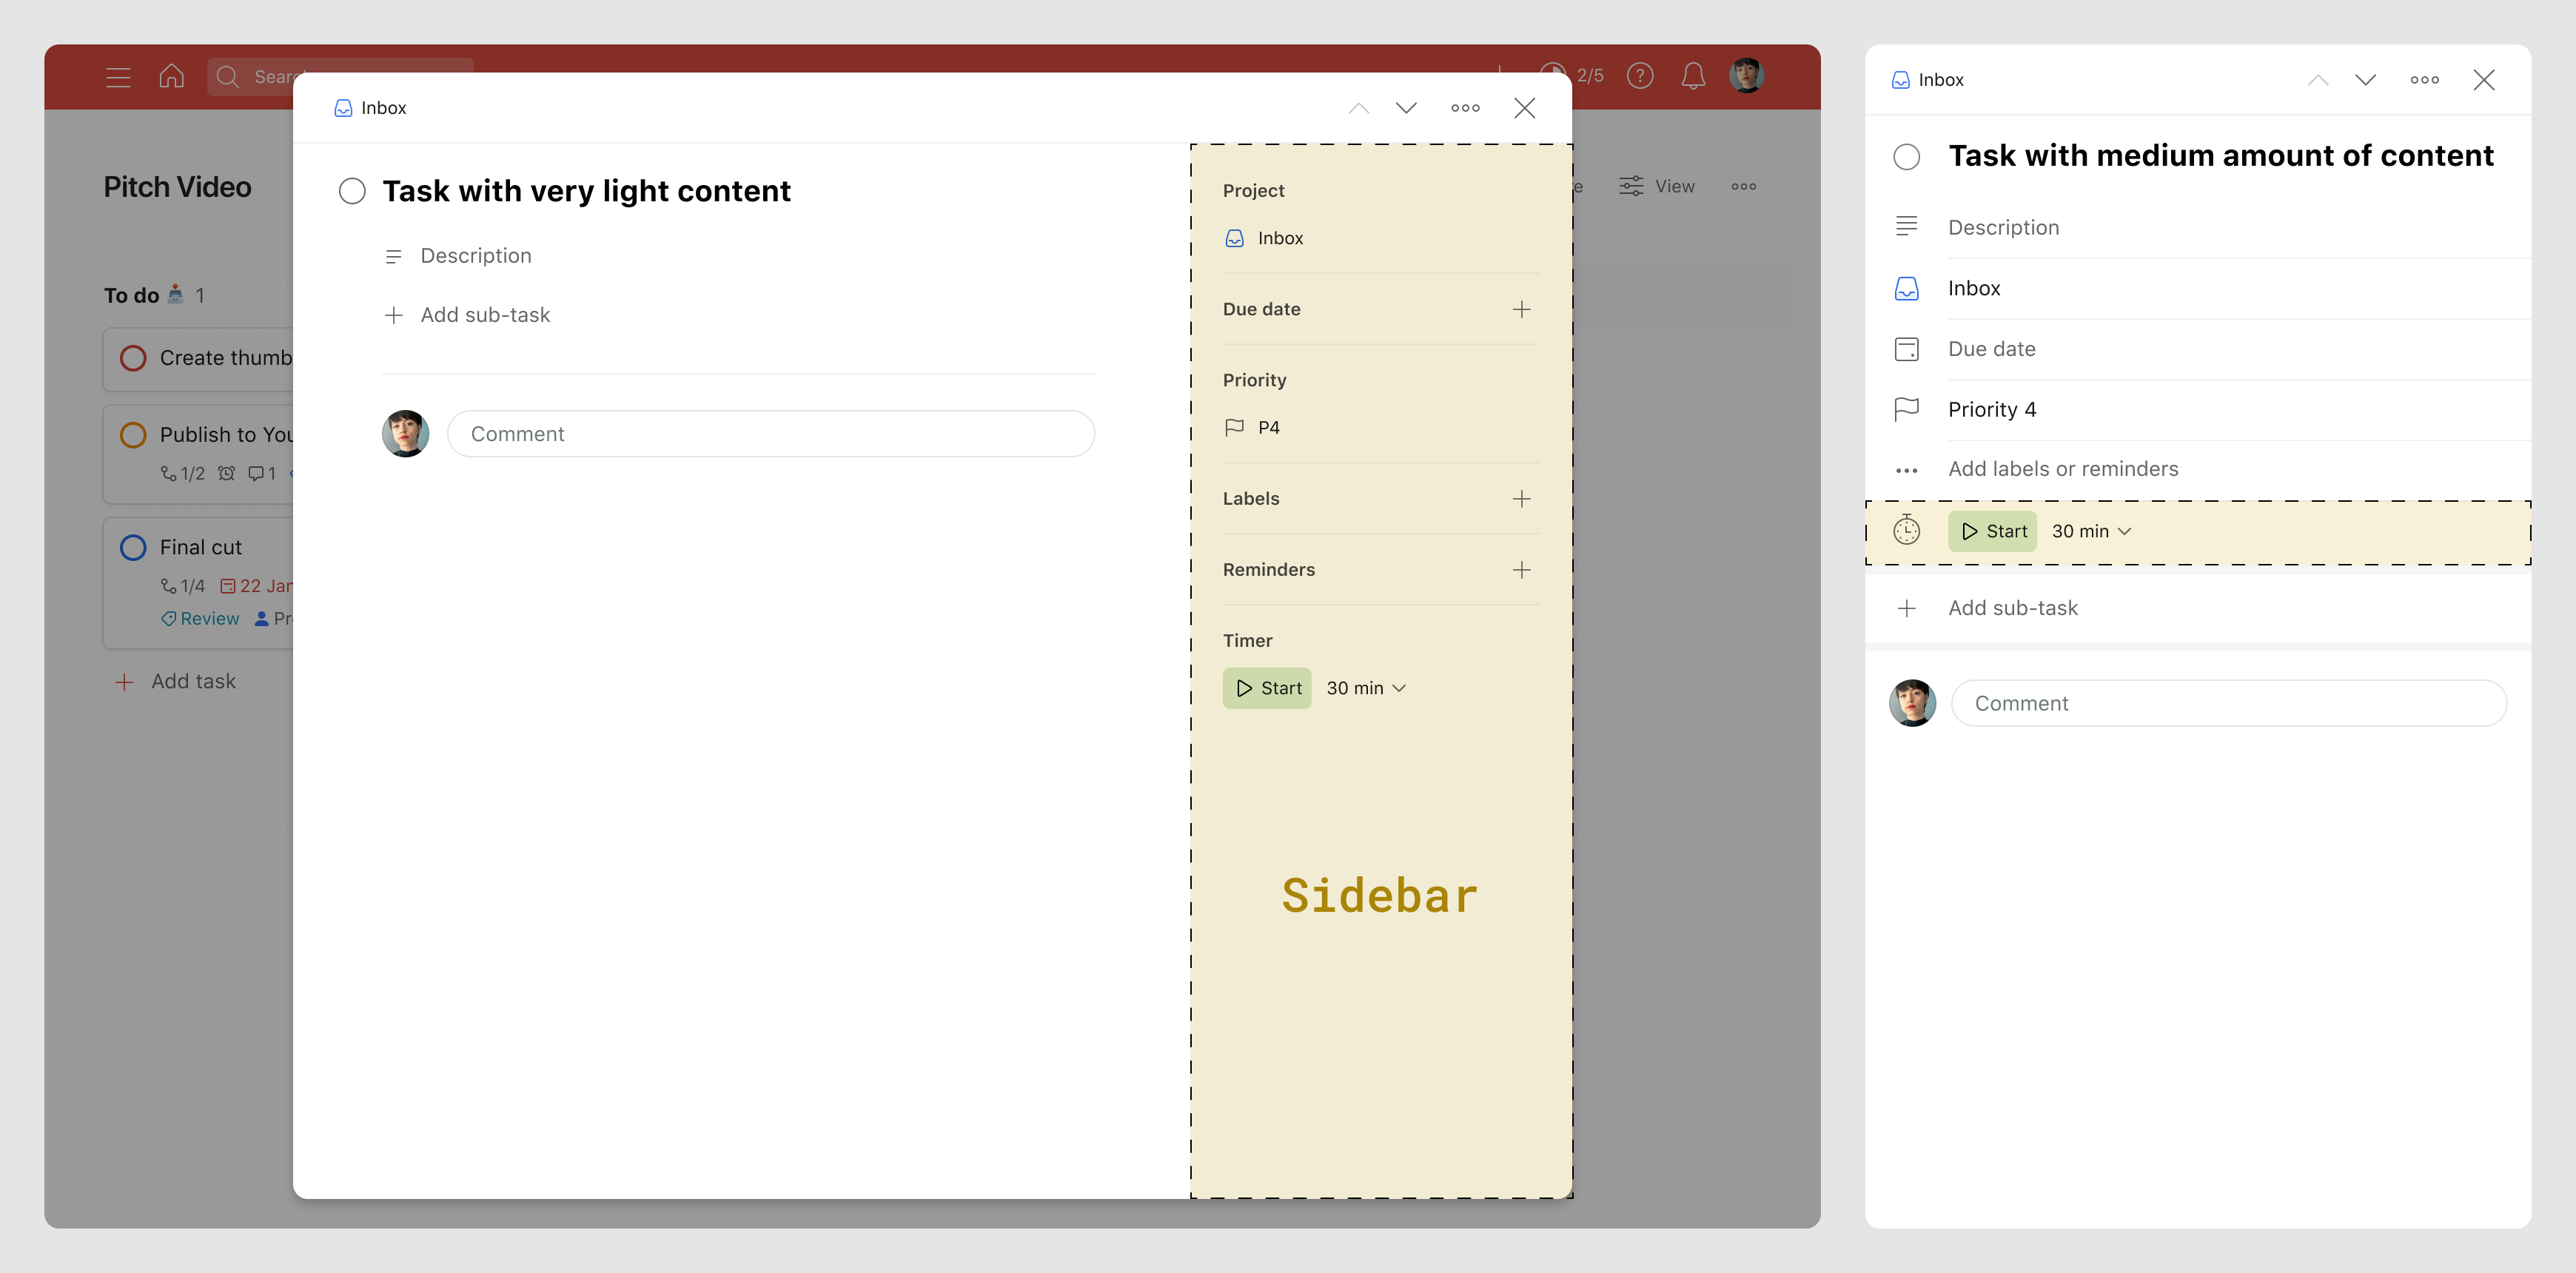Complete 'Task with very light content' checkbox

pyautogui.click(x=352, y=191)
